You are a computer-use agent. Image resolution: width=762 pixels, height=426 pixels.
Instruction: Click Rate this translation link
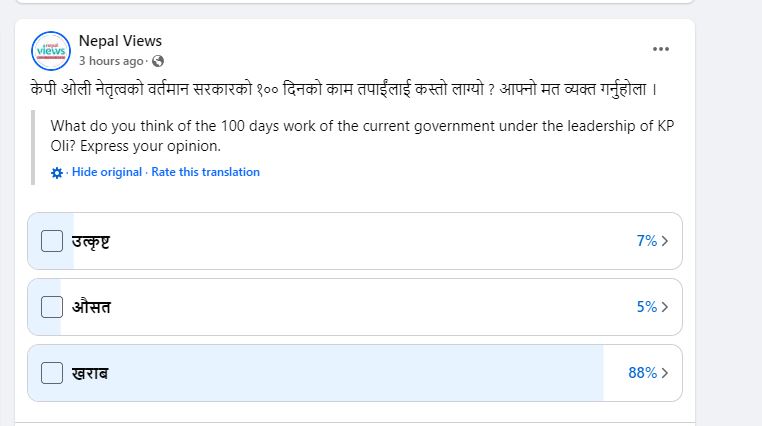tap(206, 172)
